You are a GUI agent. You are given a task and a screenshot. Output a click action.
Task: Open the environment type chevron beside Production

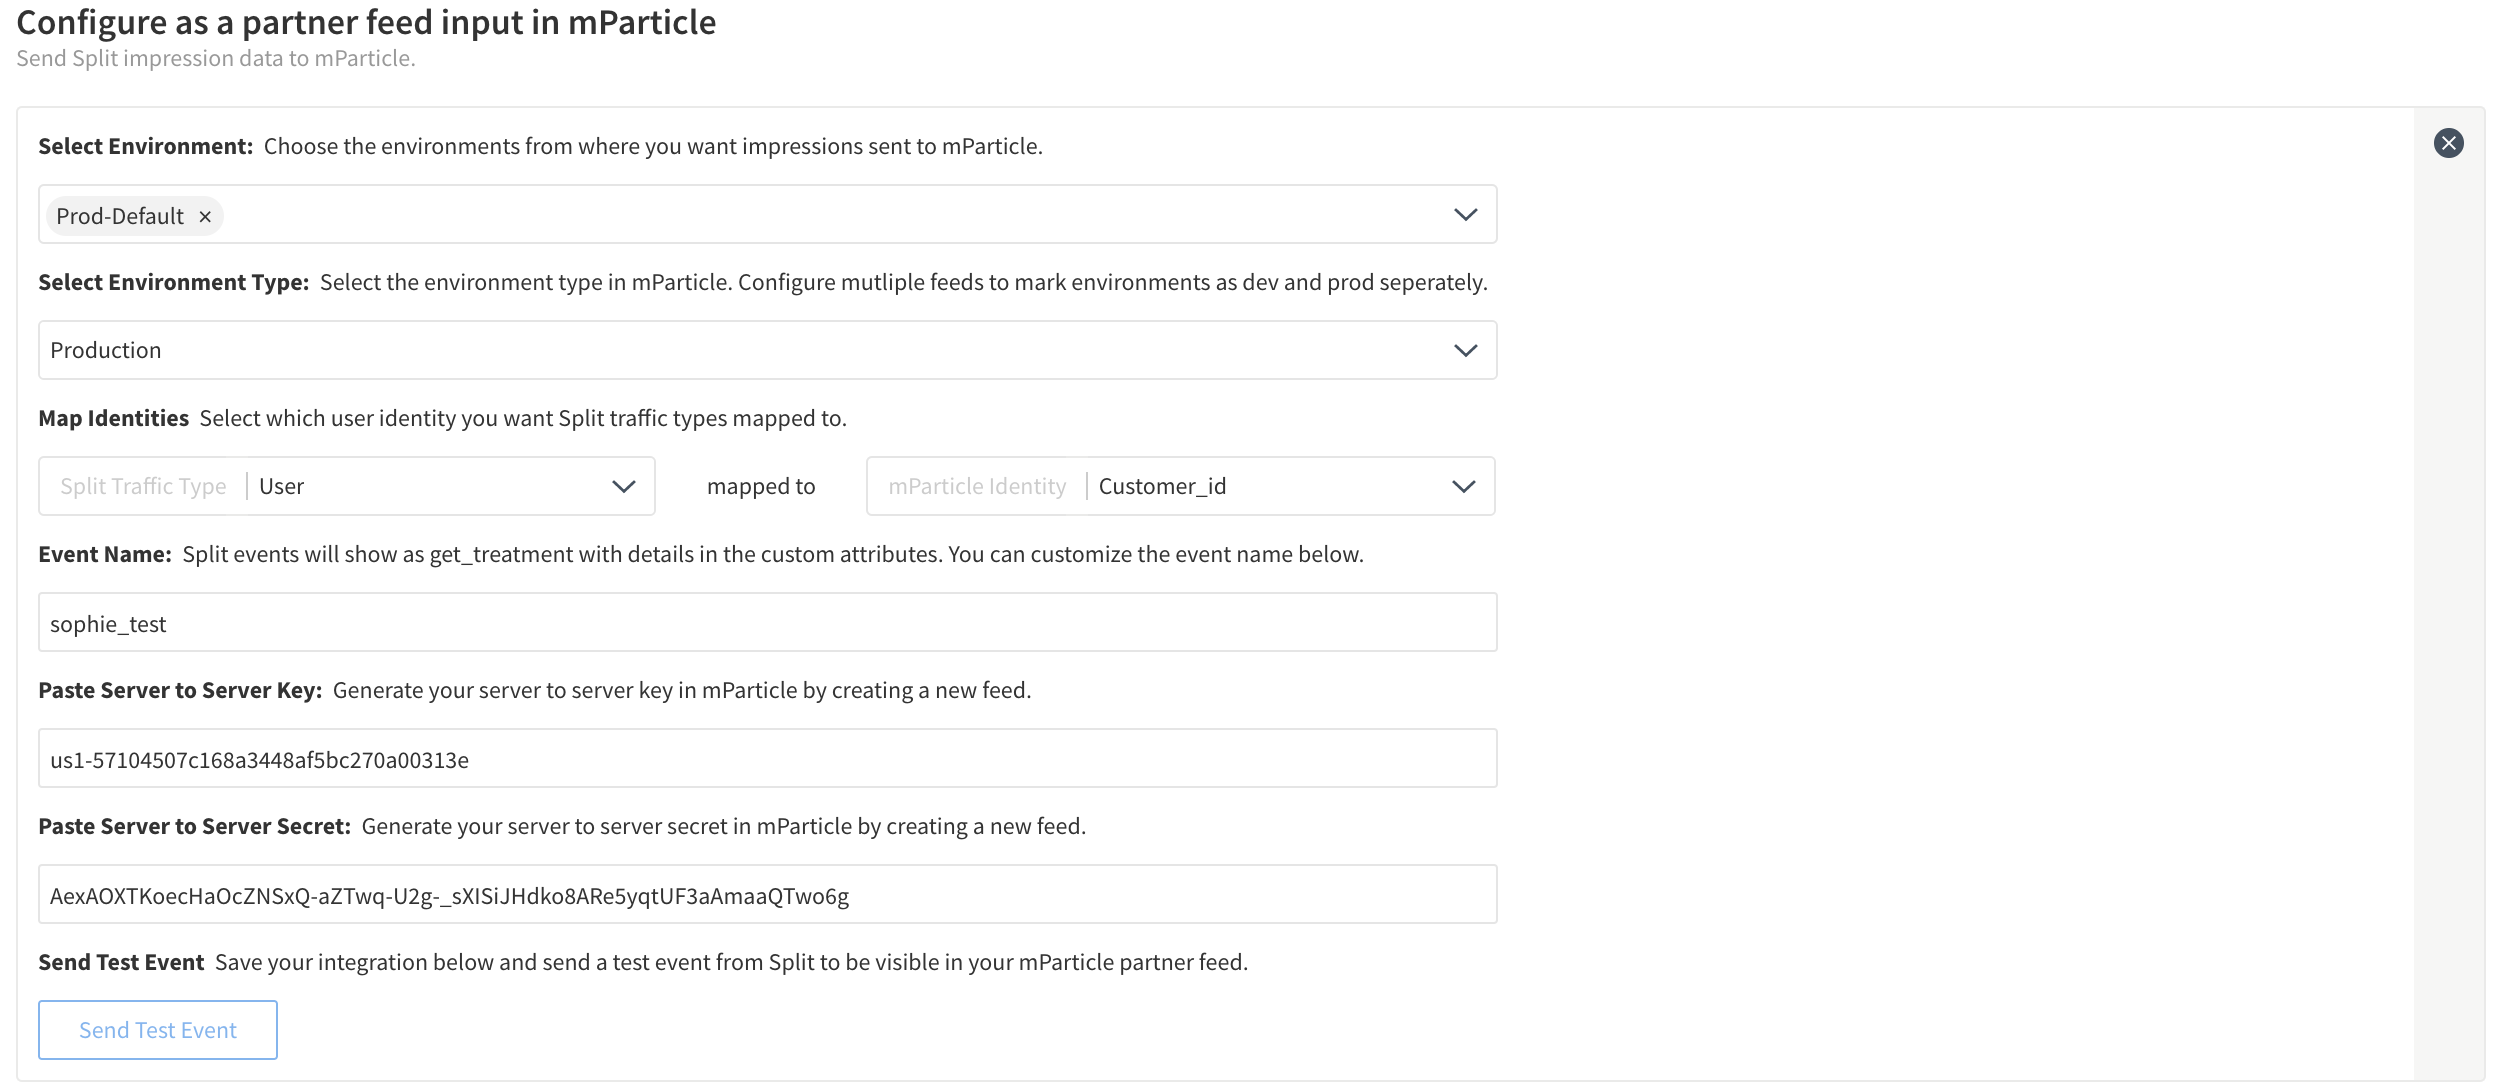[x=1465, y=351]
